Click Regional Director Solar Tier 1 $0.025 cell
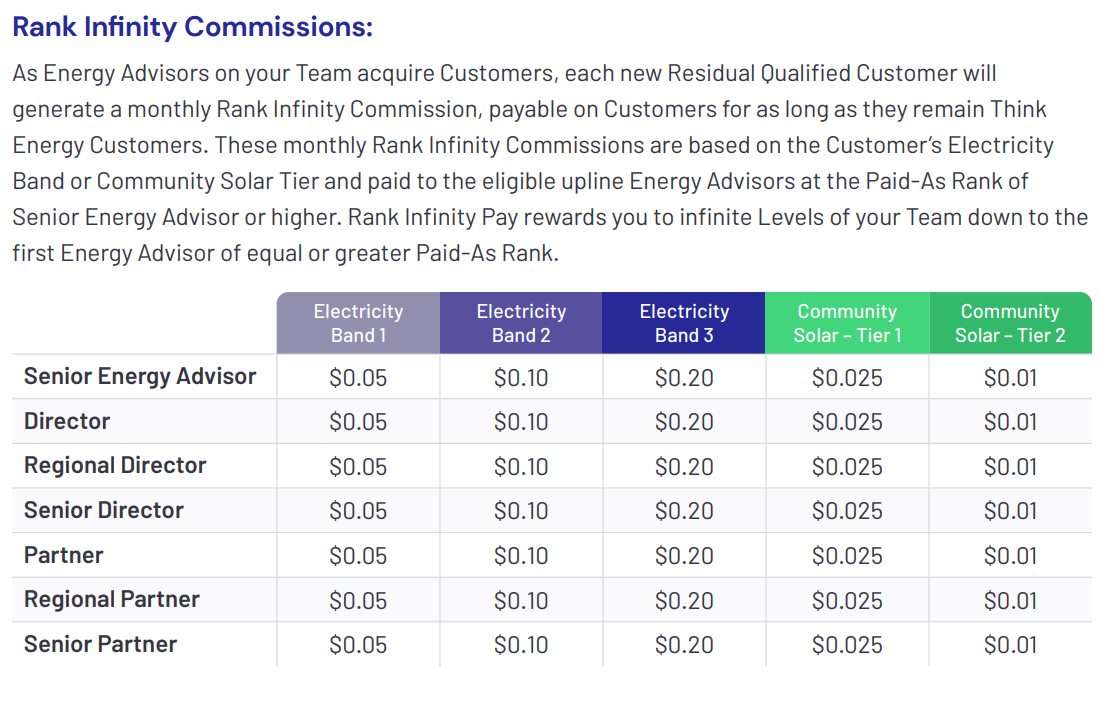The height and width of the screenshot is (701, 1099). point(847,466)
